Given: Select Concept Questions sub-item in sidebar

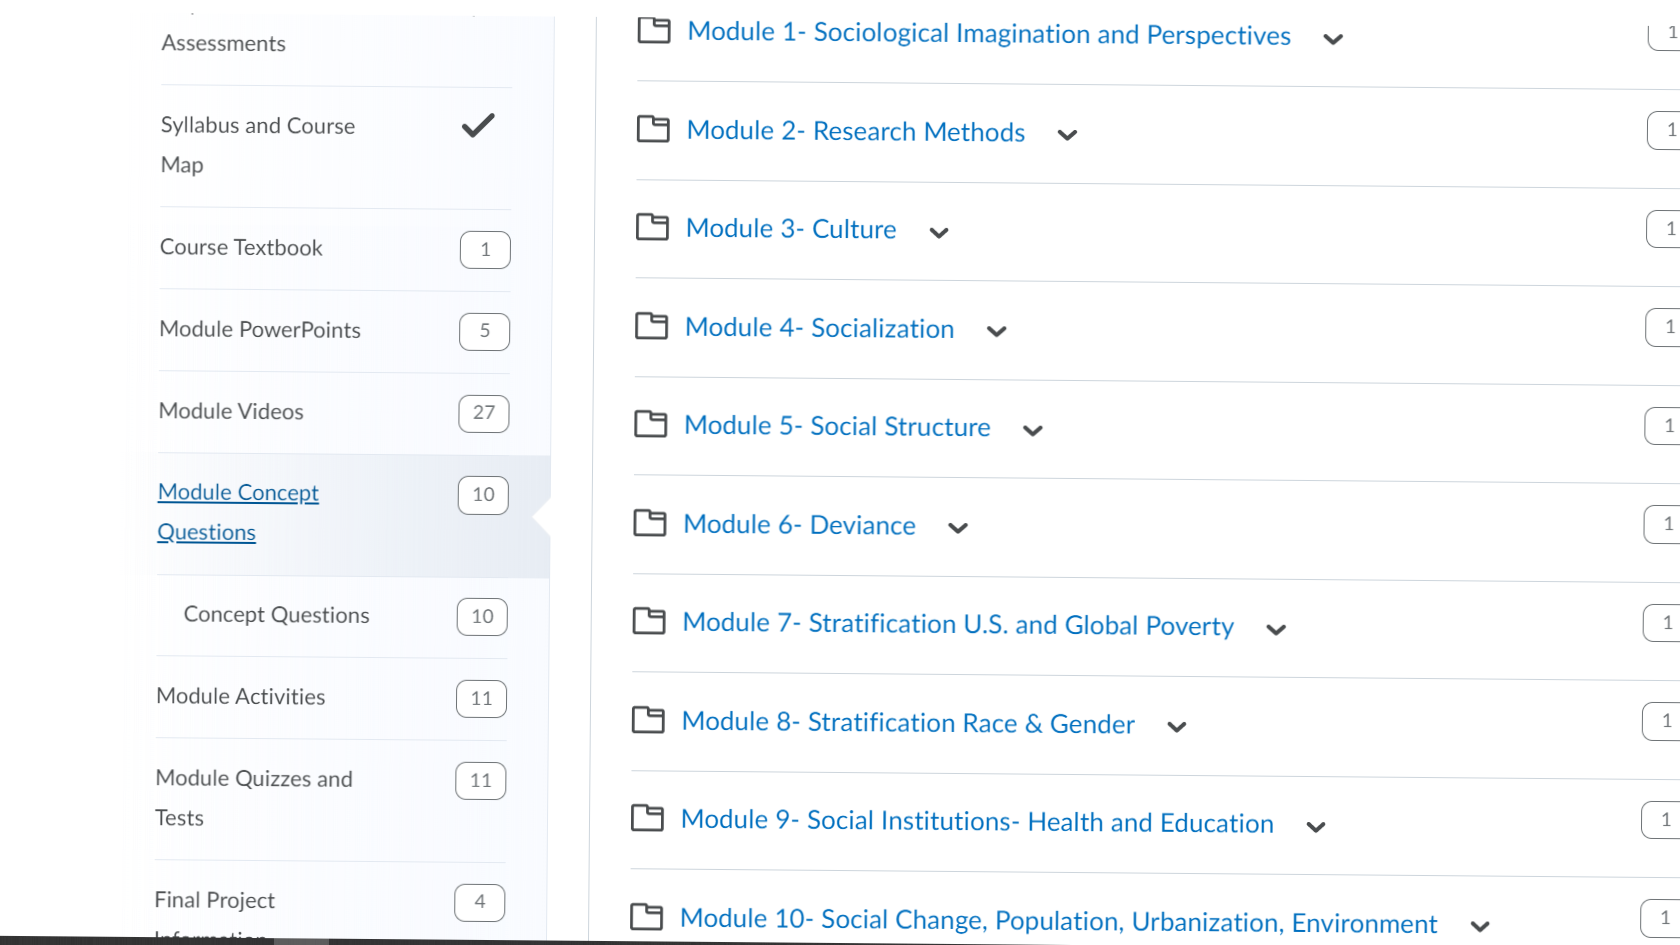Looking at the screenshot, I should click(277, 615).
